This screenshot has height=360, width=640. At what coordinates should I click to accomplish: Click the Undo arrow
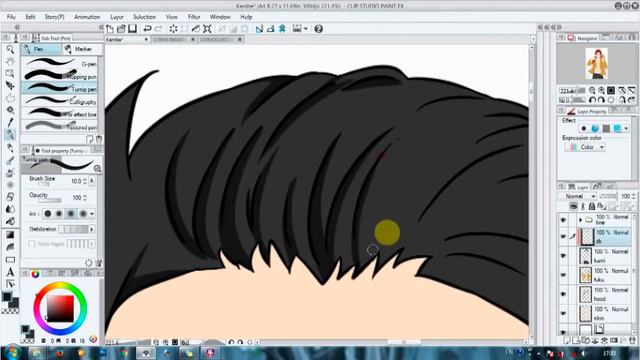[147, 29]
